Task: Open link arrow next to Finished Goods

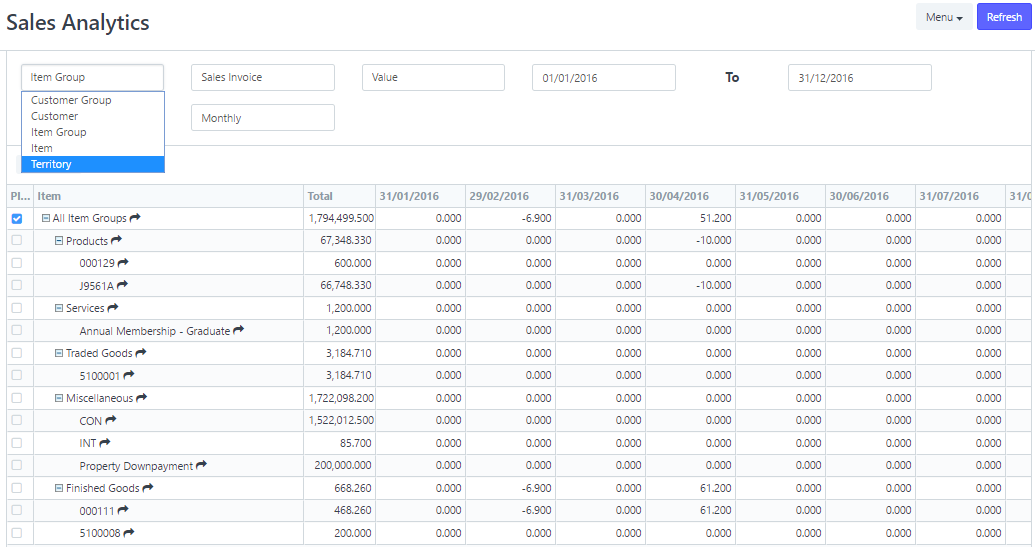Action: 148,488
